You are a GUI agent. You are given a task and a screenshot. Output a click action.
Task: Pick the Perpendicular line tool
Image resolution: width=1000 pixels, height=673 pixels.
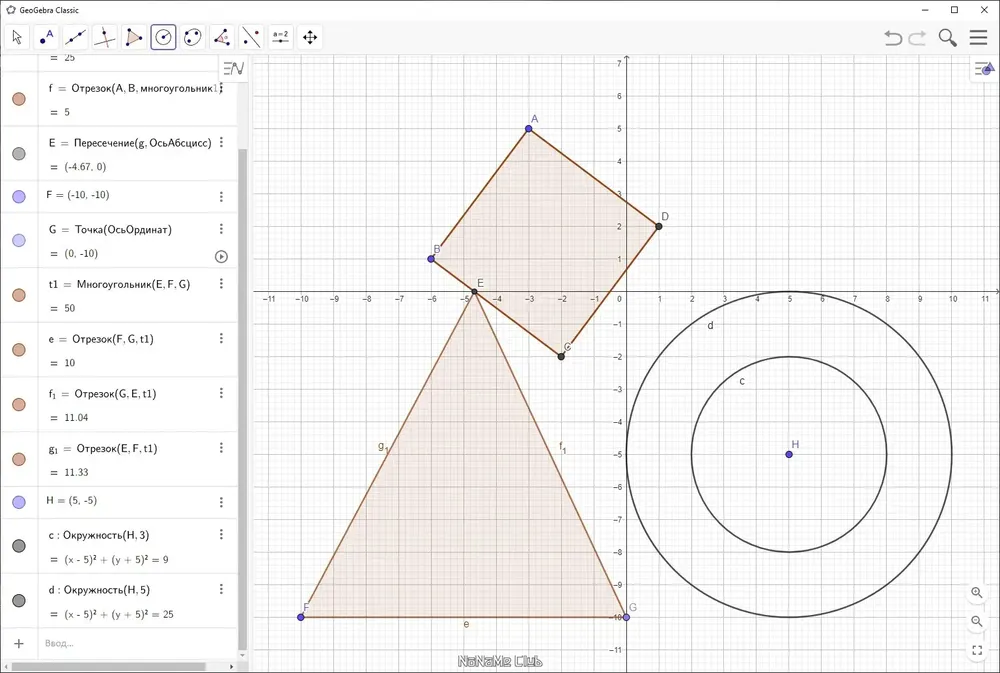pos(105,37)
